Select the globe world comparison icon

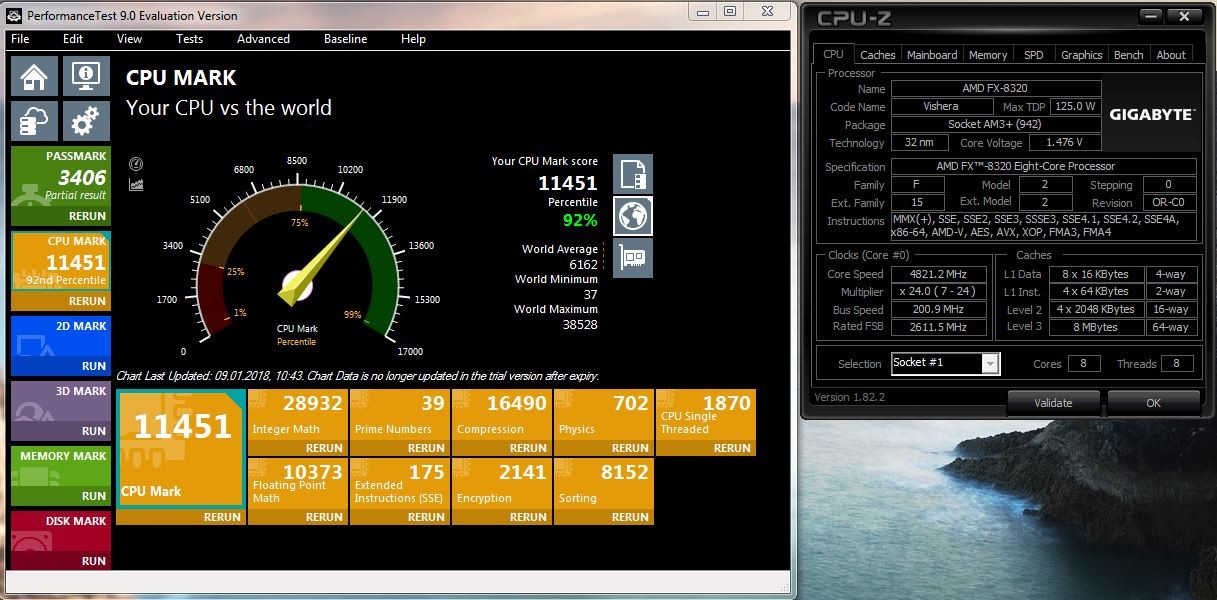[x=632, y=215]
